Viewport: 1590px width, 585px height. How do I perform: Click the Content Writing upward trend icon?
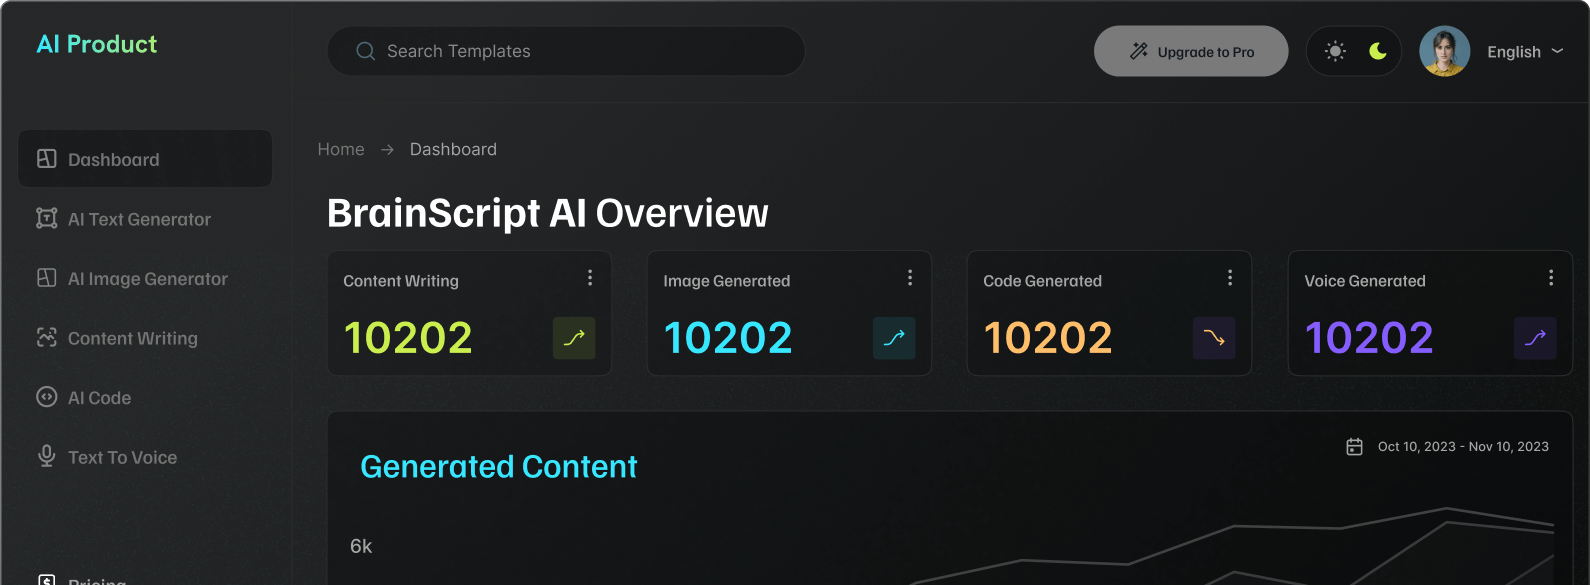[x=574, y=338]
